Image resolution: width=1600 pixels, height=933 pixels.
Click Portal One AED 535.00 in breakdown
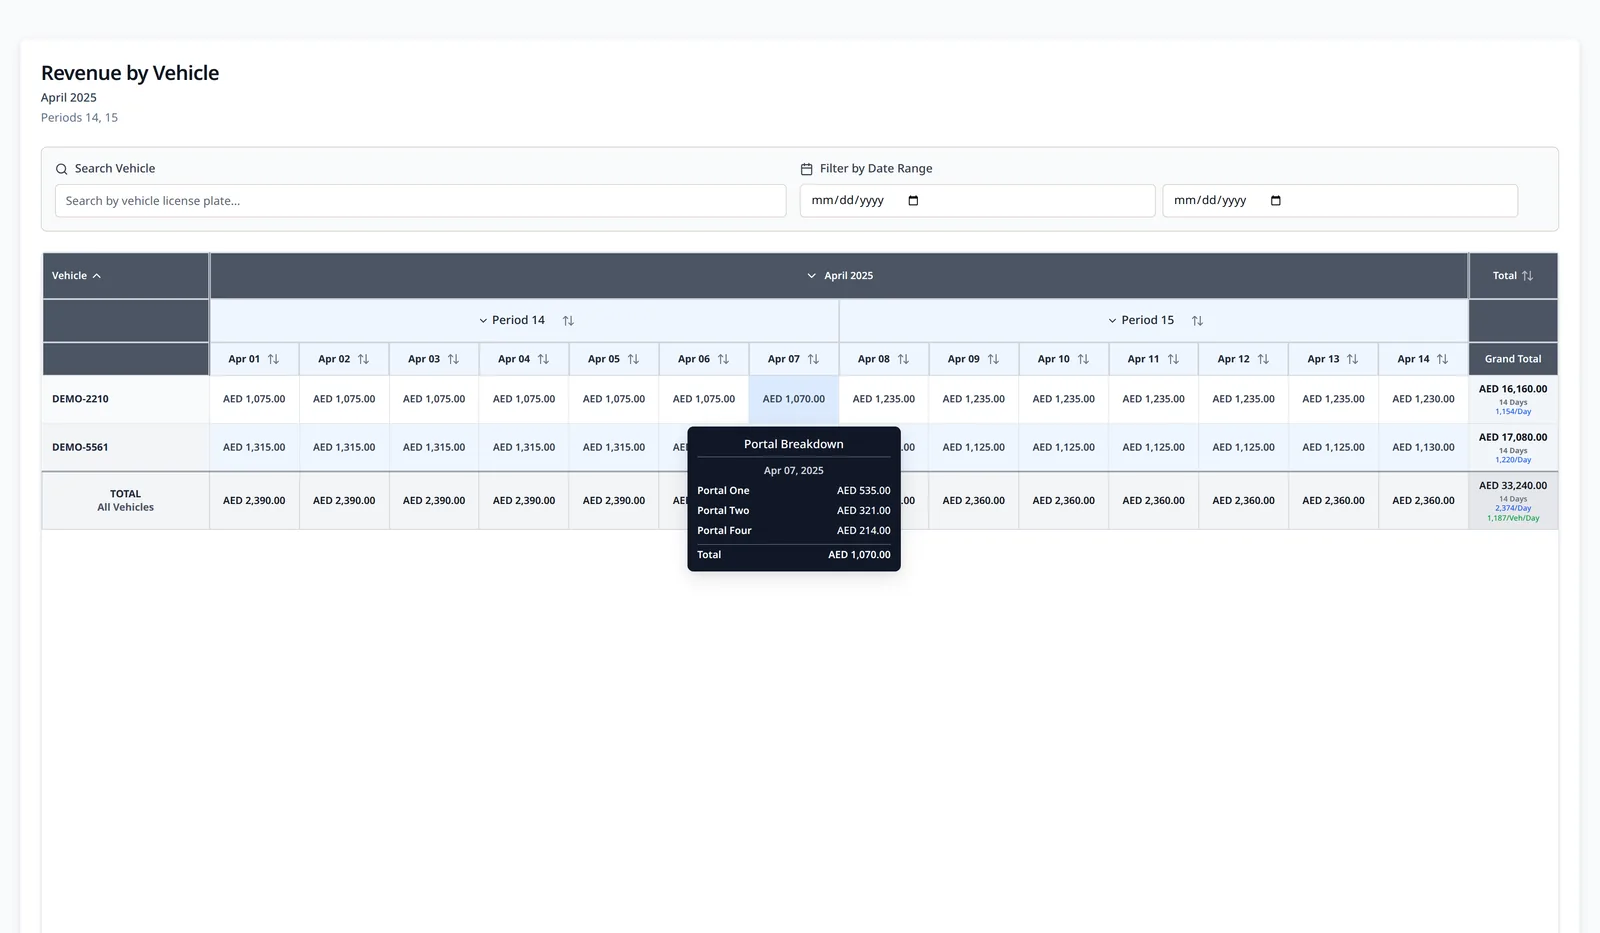(794, 491)
